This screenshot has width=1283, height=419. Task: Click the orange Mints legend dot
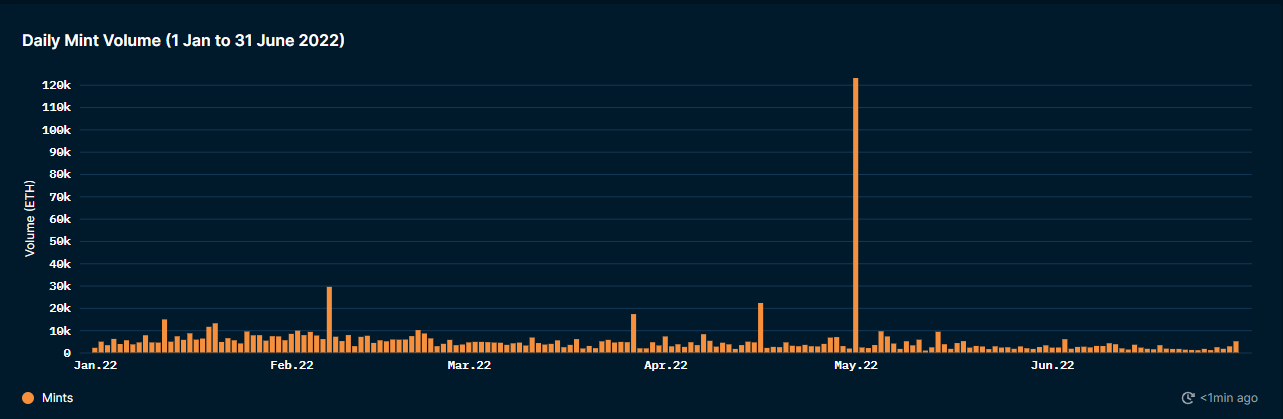point(27,398)
